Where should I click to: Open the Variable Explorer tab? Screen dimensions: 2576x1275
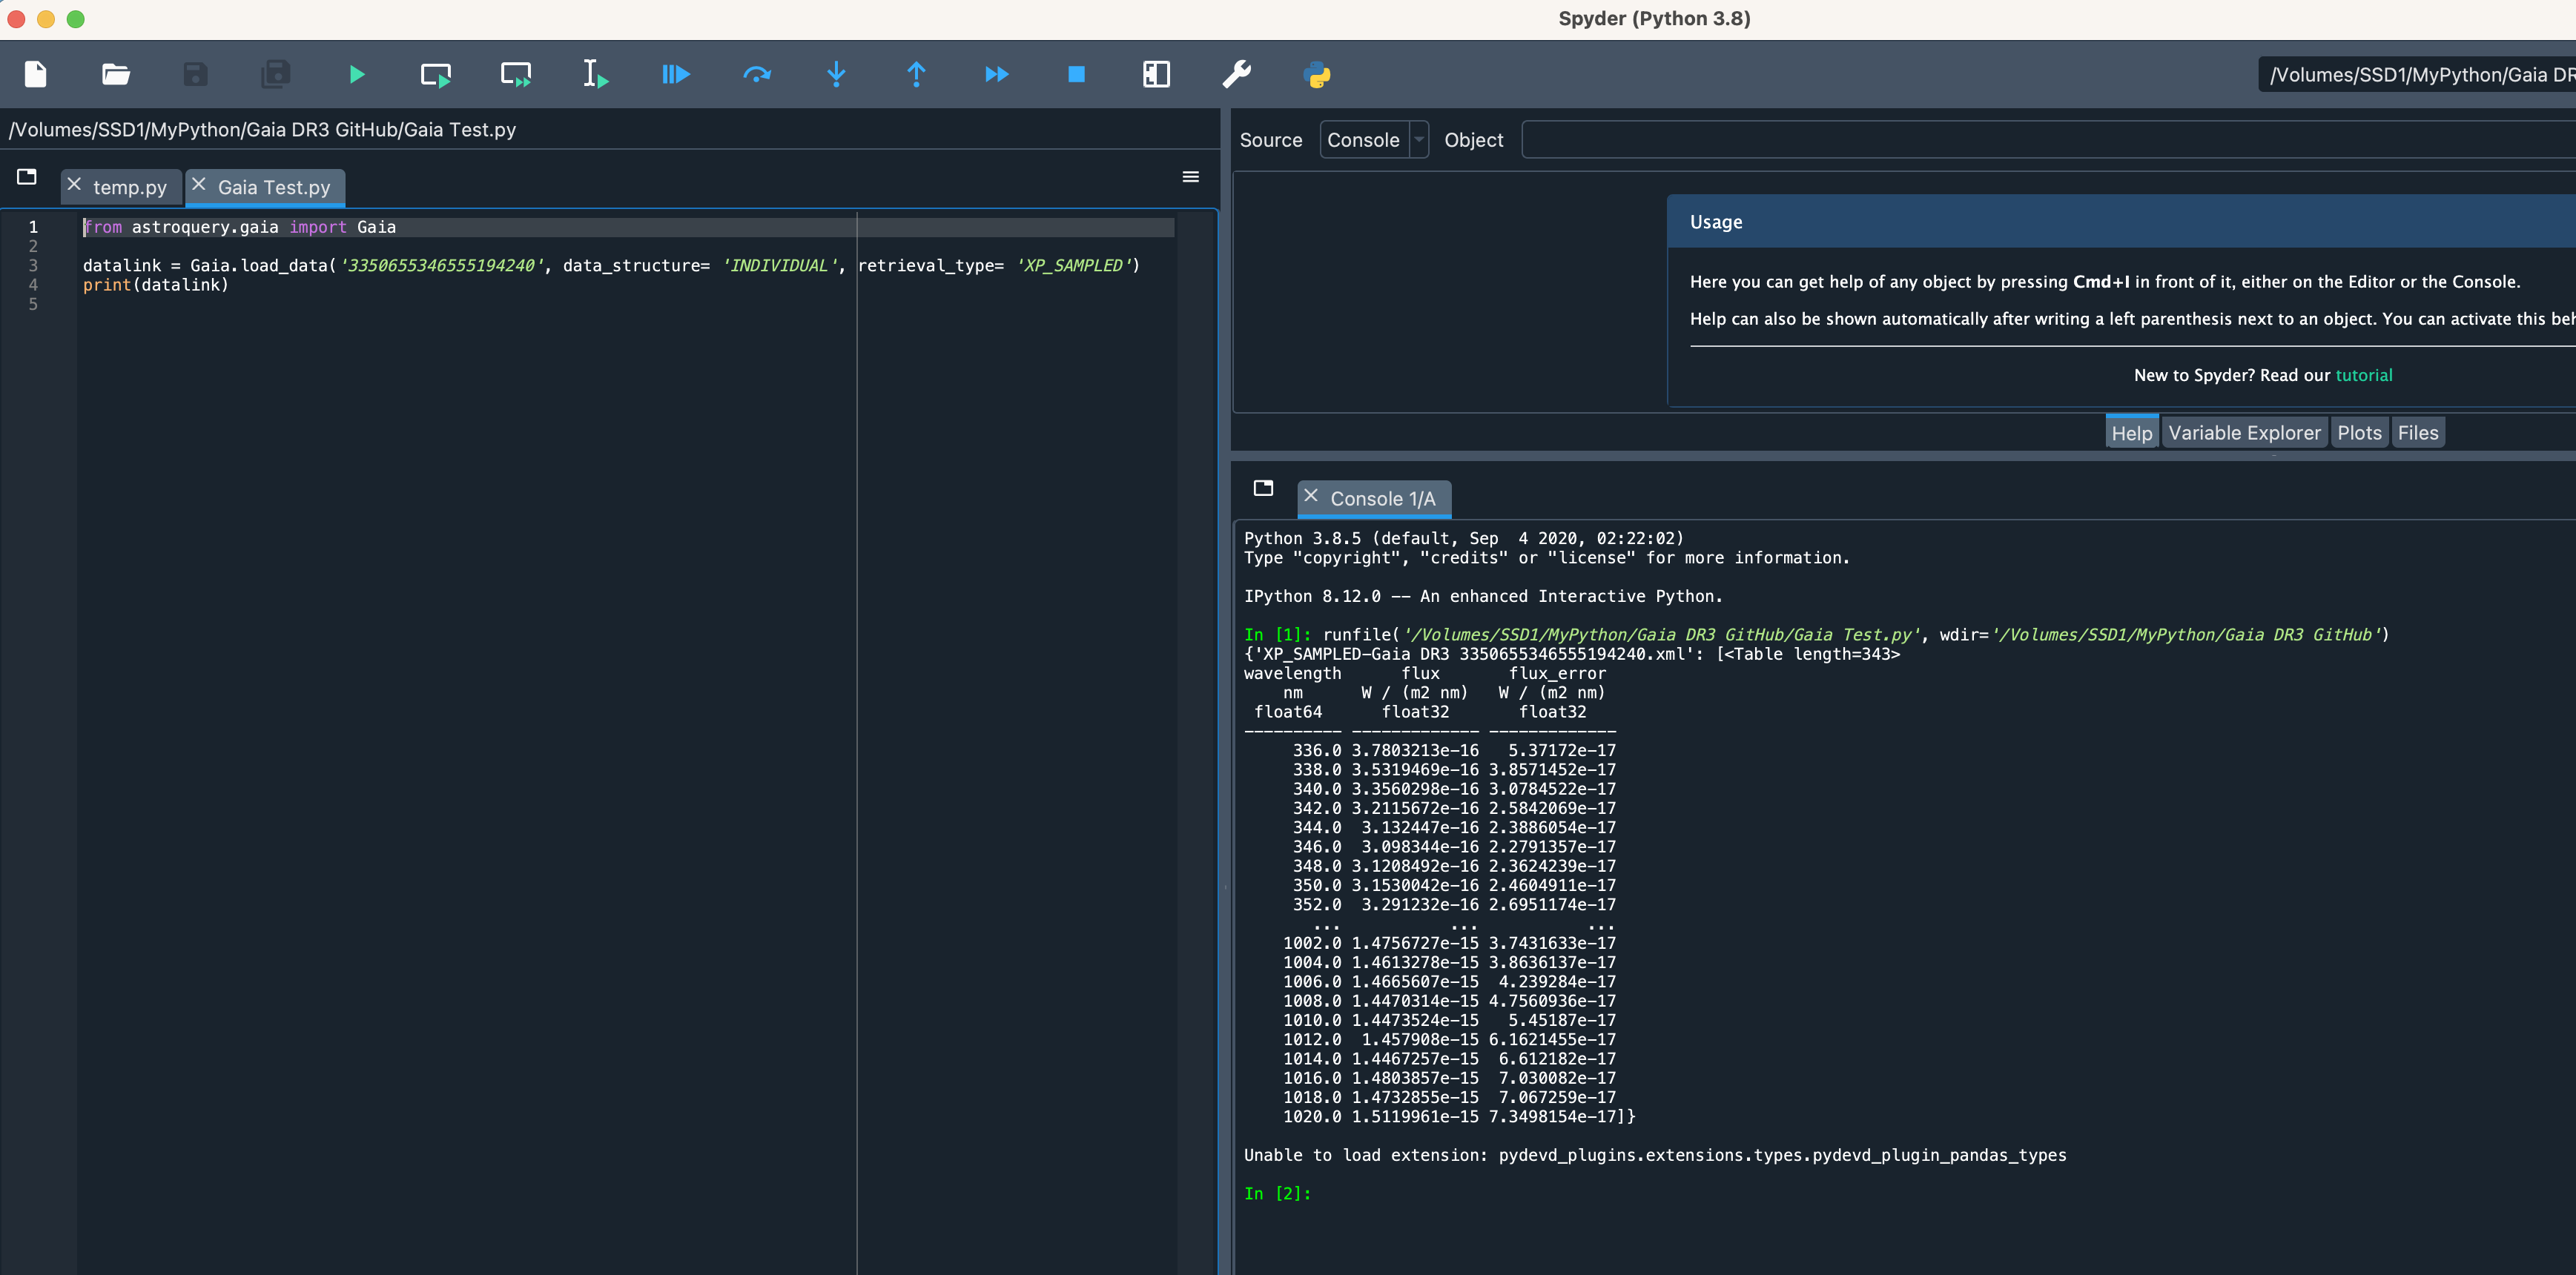point(2244,433)
